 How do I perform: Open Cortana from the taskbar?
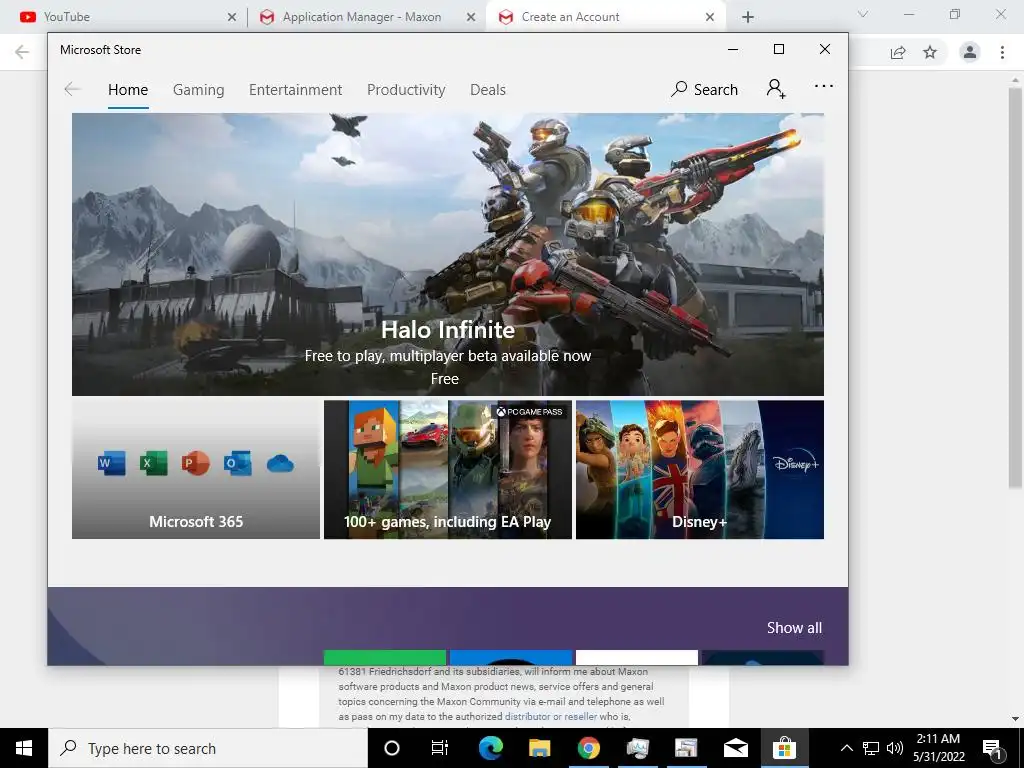click(x=392, y=748)
